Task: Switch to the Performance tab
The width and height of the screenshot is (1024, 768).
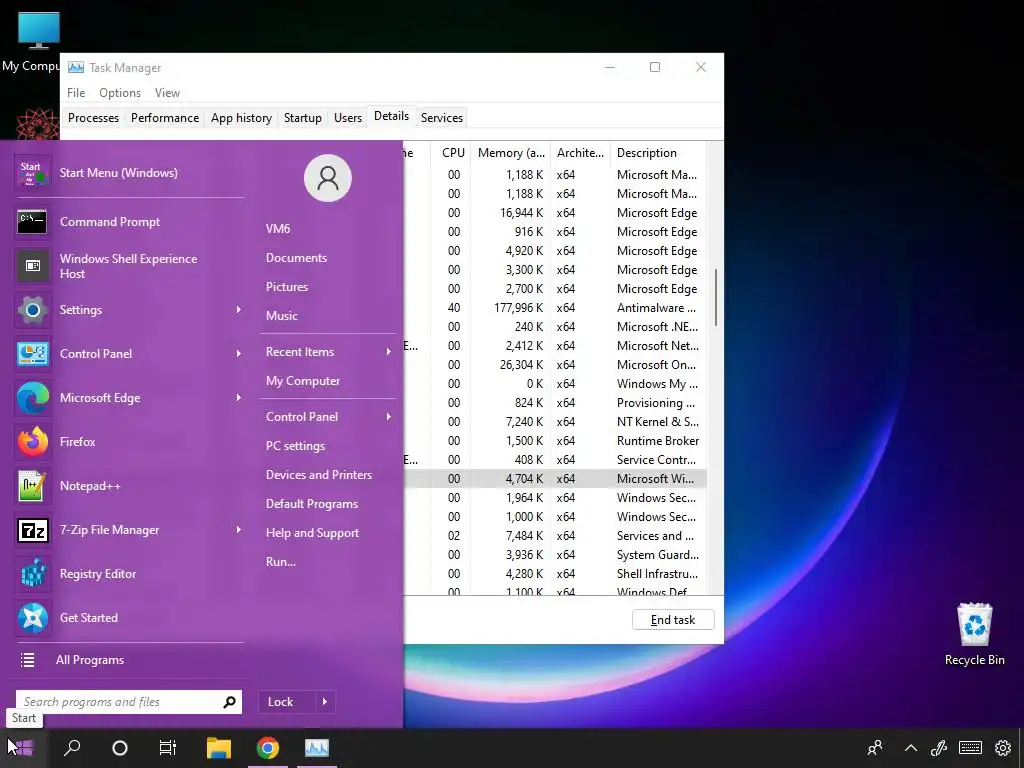Action: pos(165,118)
